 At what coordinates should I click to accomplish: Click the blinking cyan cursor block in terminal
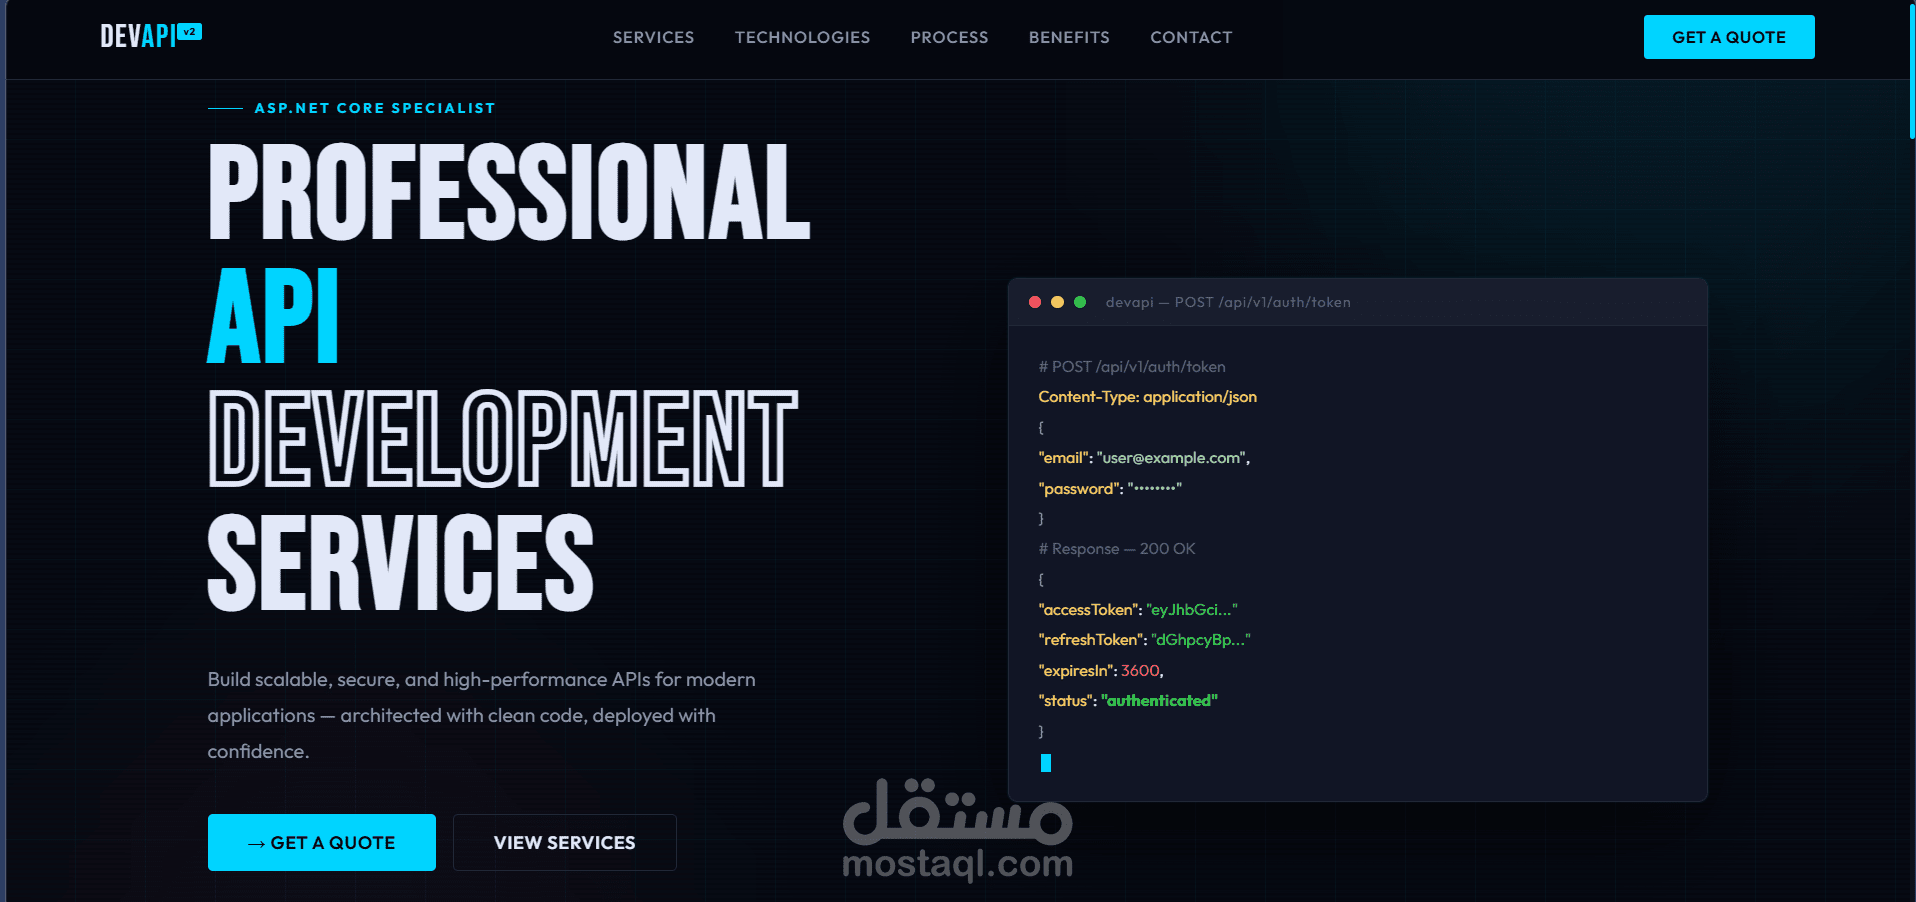point(1046,763)
